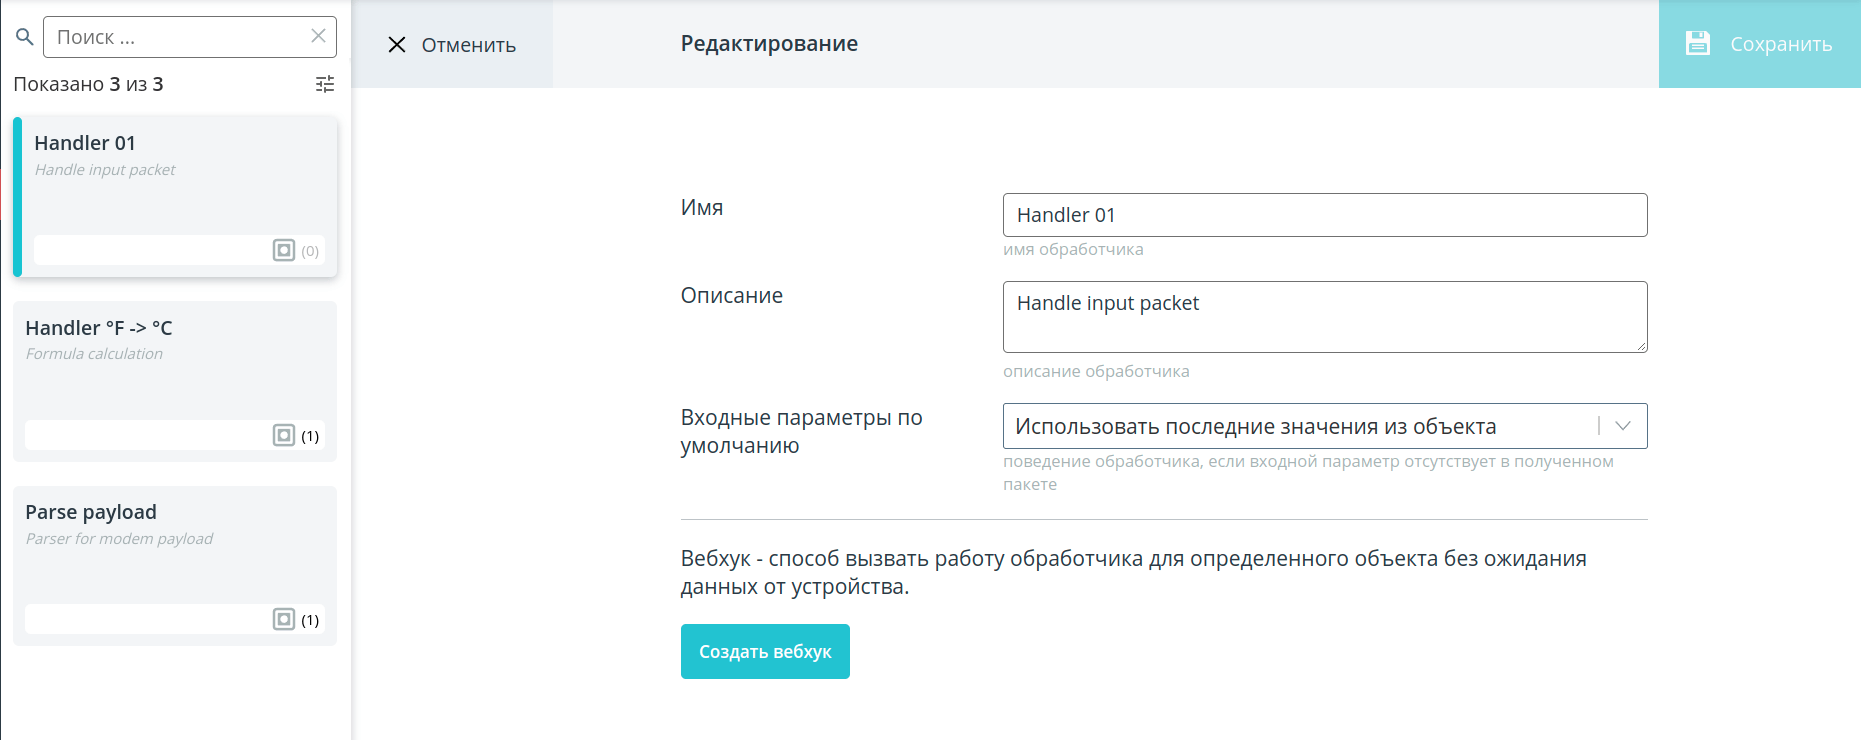Viewport: 1861px width, 740px height.
Task: Click the X icon beside Отменить
Action: (397, 45)
